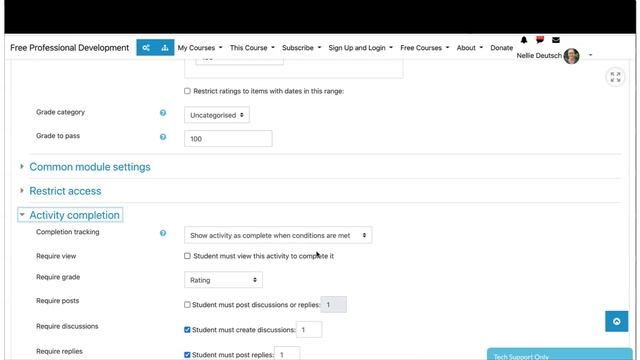Open the envelope mail icon
This screenshot has height=360, width=640.
[556, 40]
